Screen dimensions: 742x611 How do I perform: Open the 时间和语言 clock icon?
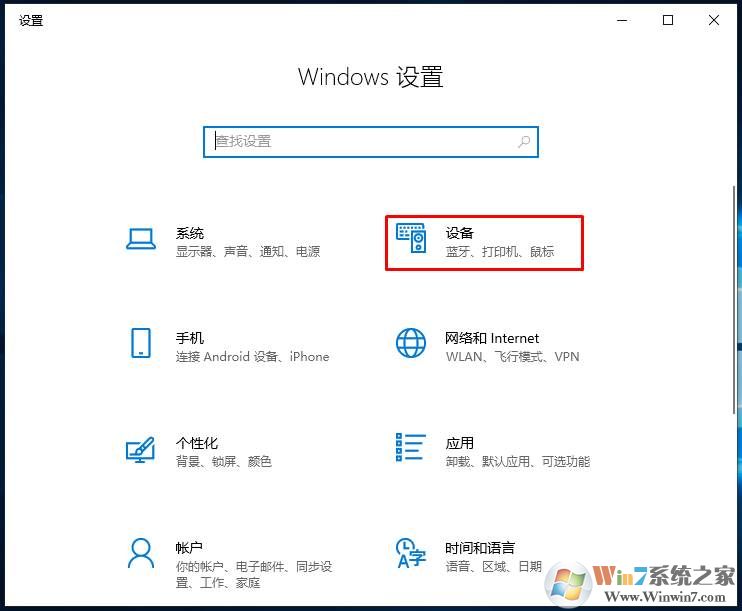pos(411,553)
